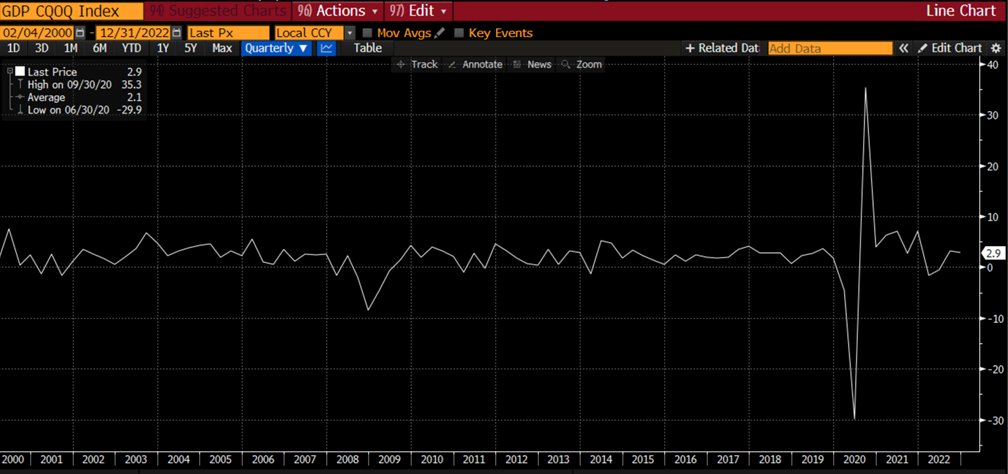Click the pencil icon beside Mov Avgs
Viewport: 1008px width, 474px height.
[x=440, y=33]
